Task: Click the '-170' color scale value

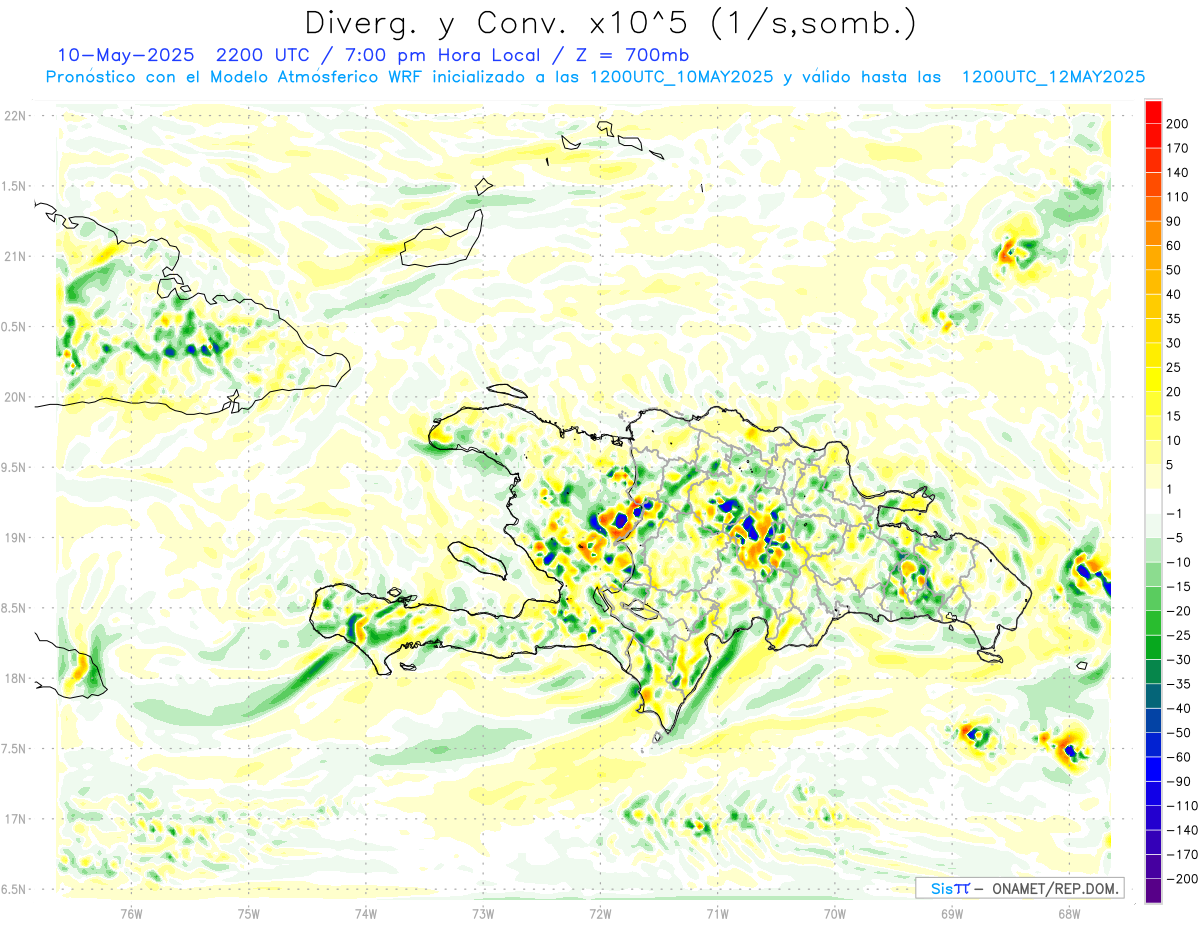Action: [1181, 854]
